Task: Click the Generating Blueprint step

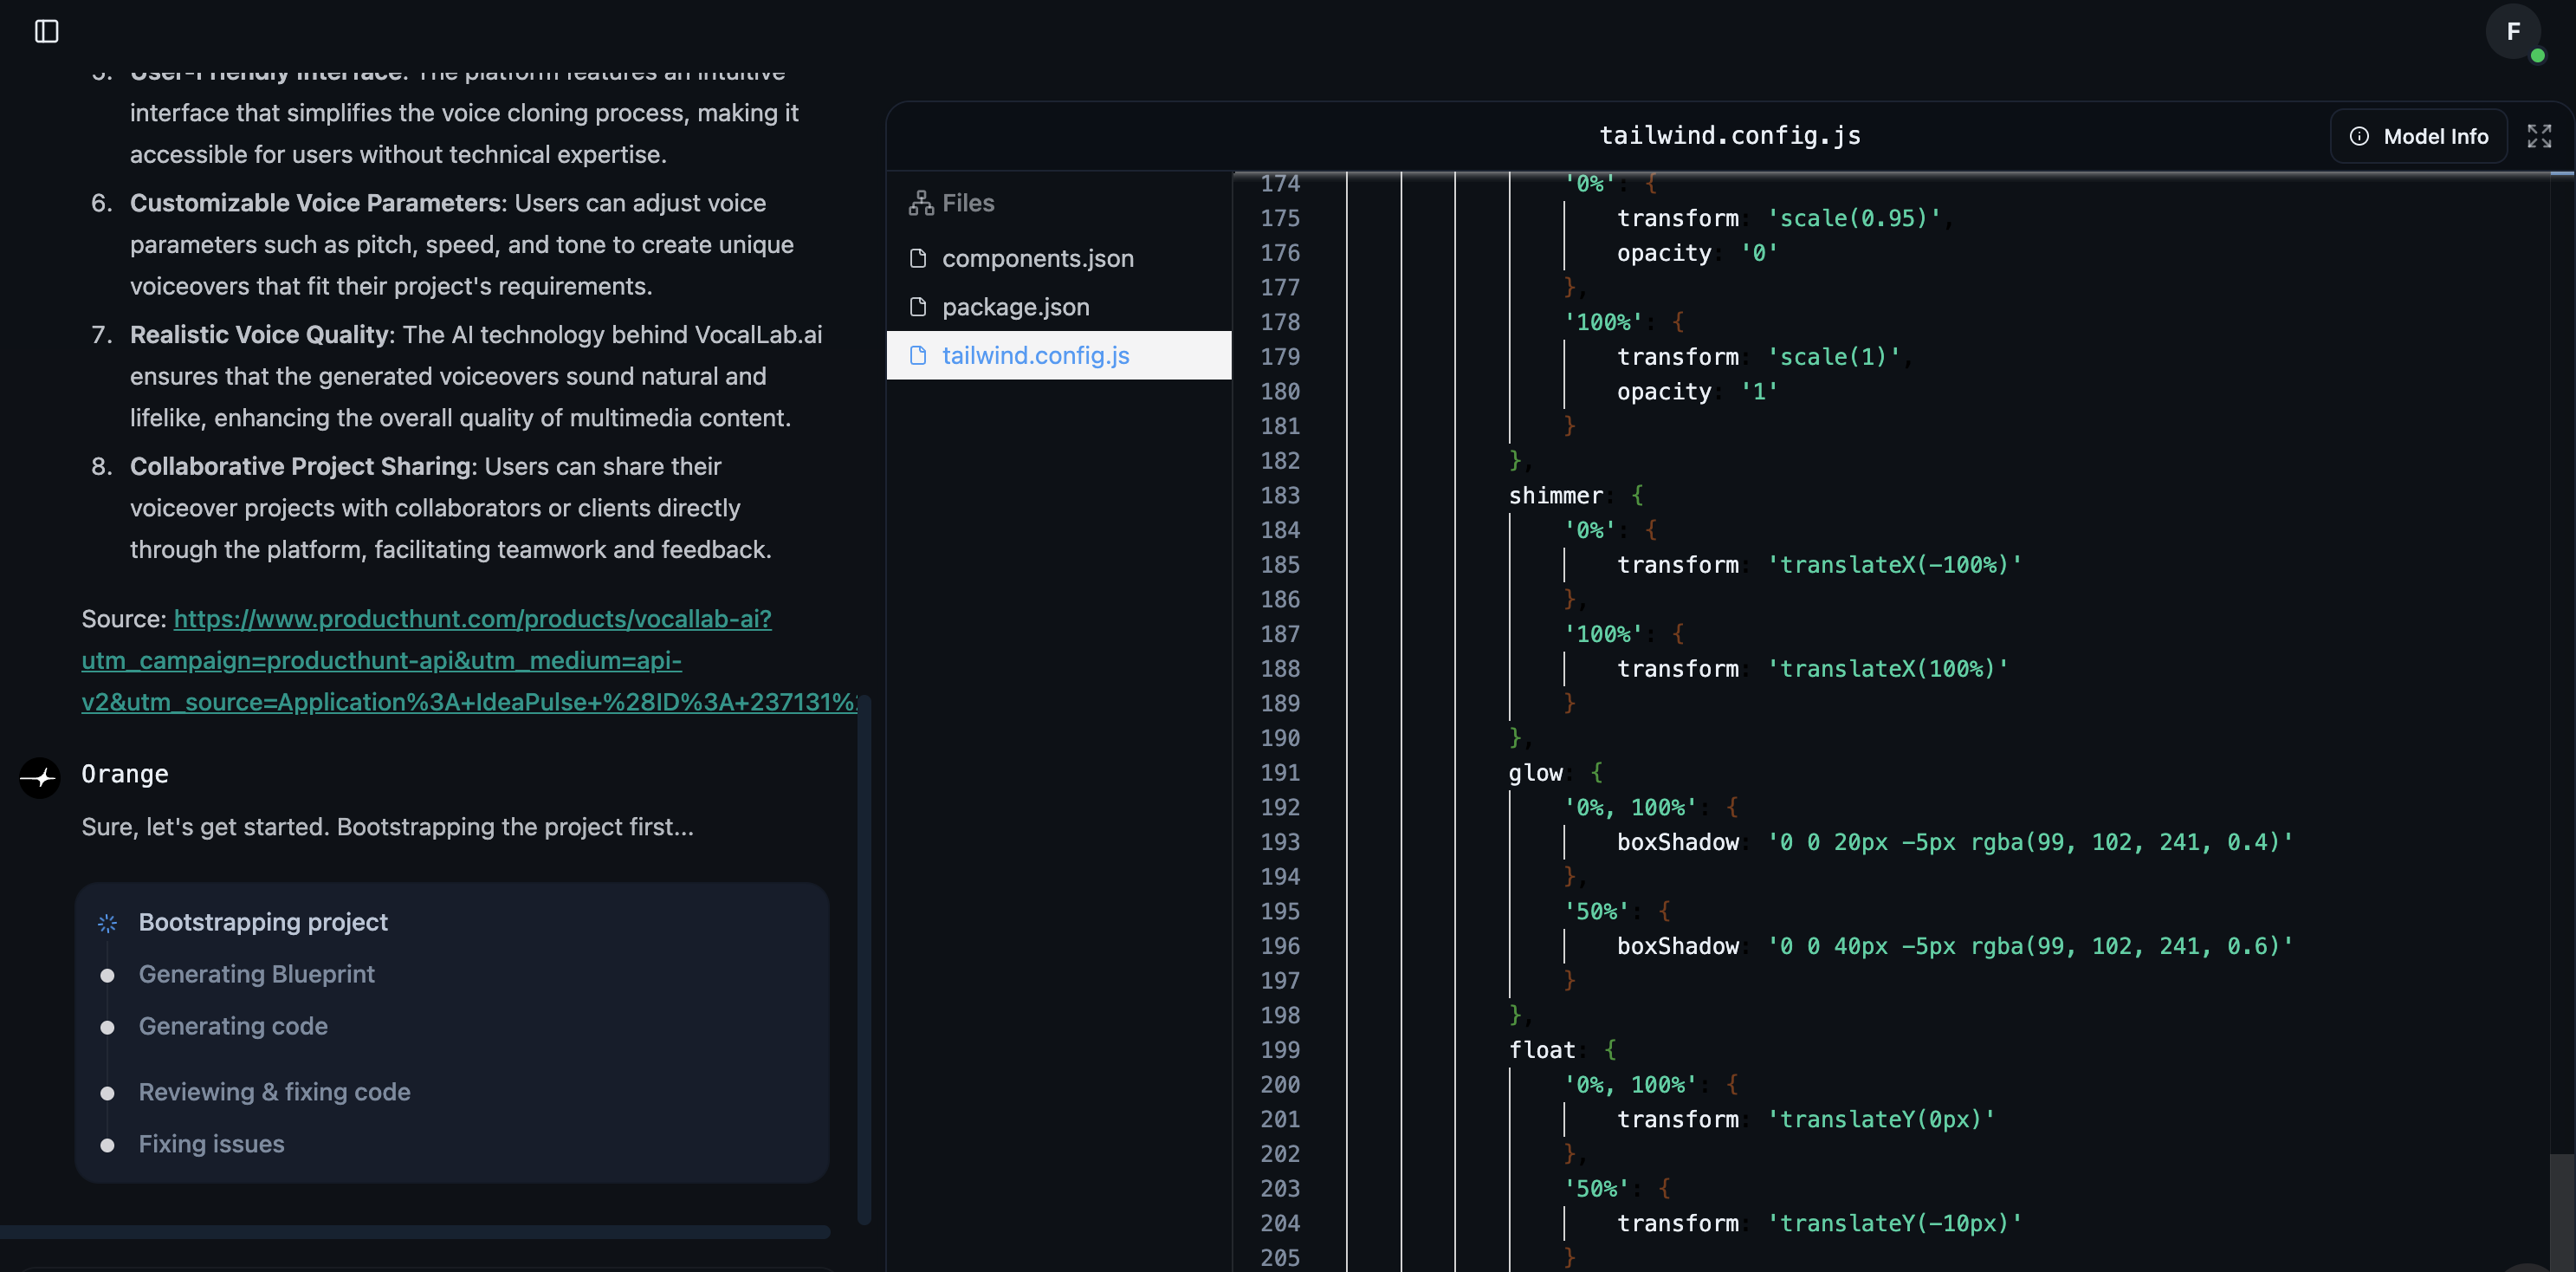Action: pos(256,974)
